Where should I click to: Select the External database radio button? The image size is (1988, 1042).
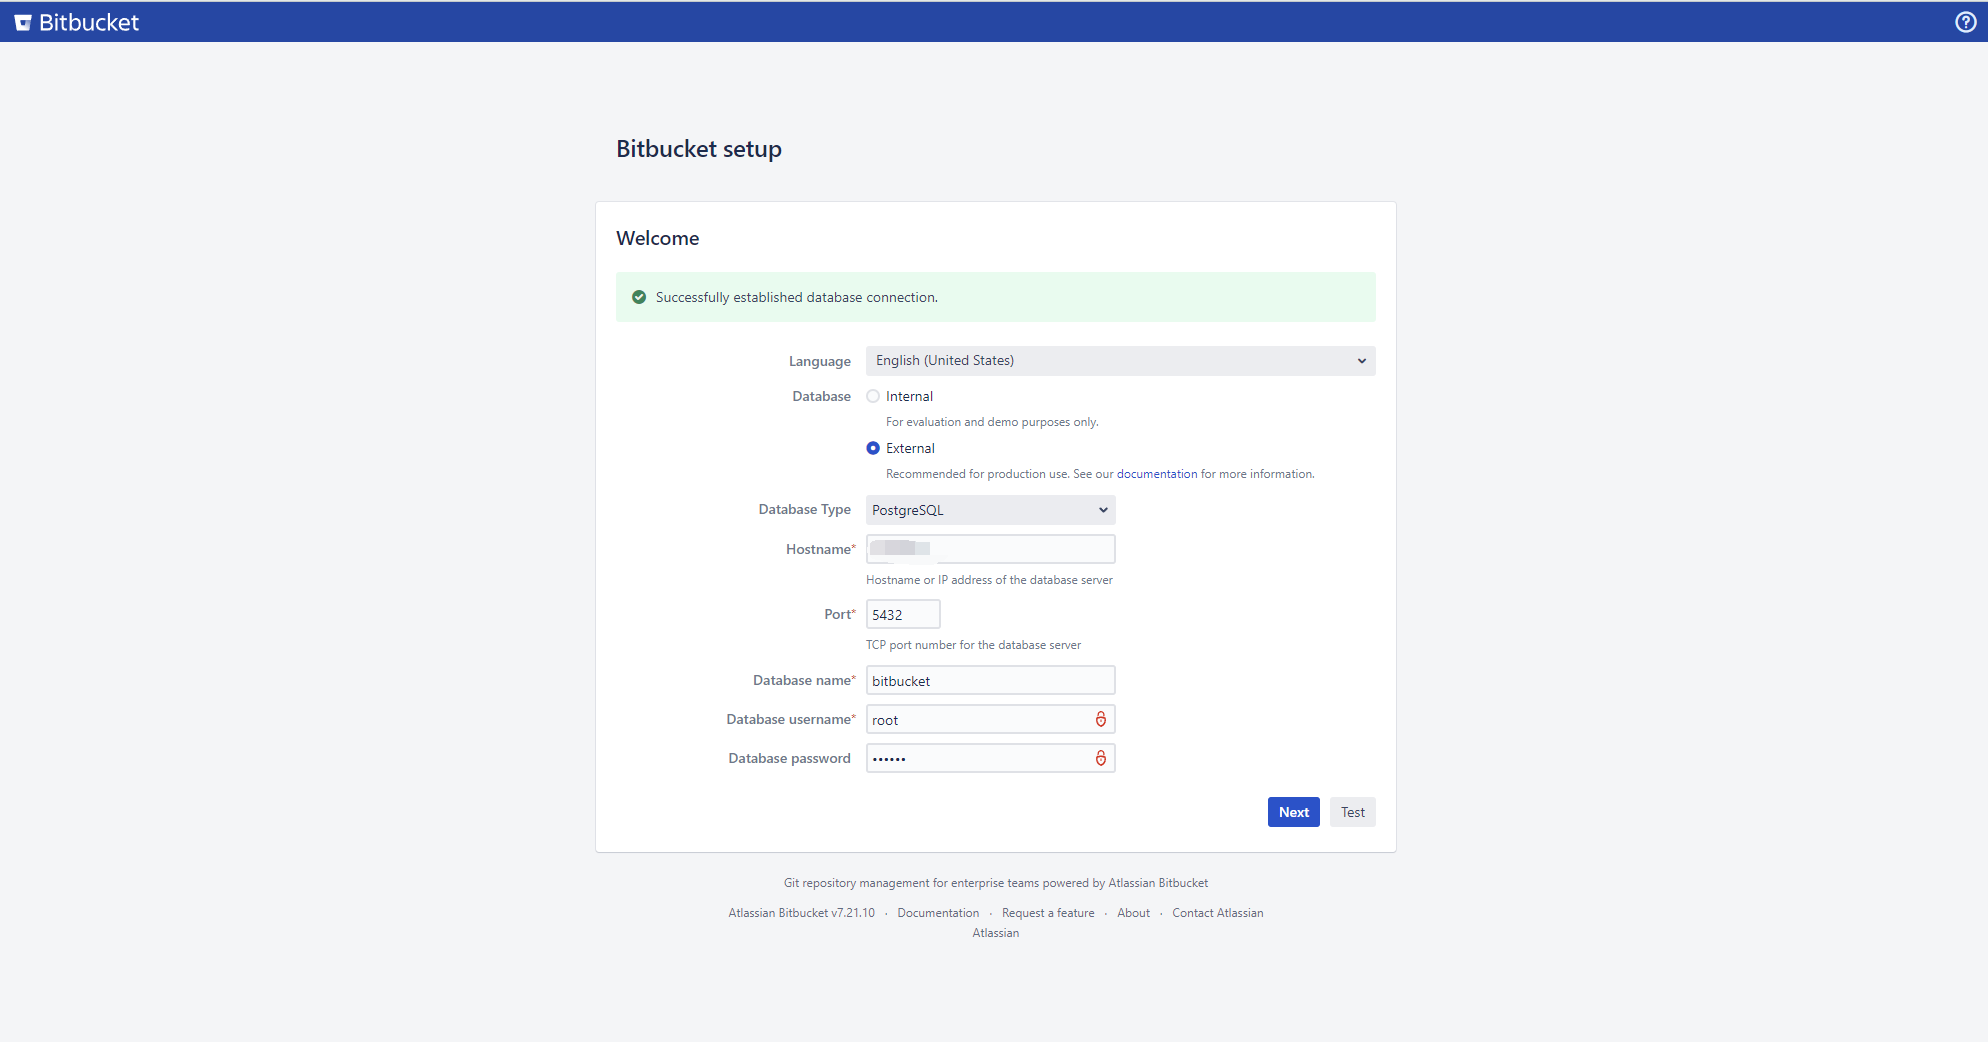(x=873, y=448)
